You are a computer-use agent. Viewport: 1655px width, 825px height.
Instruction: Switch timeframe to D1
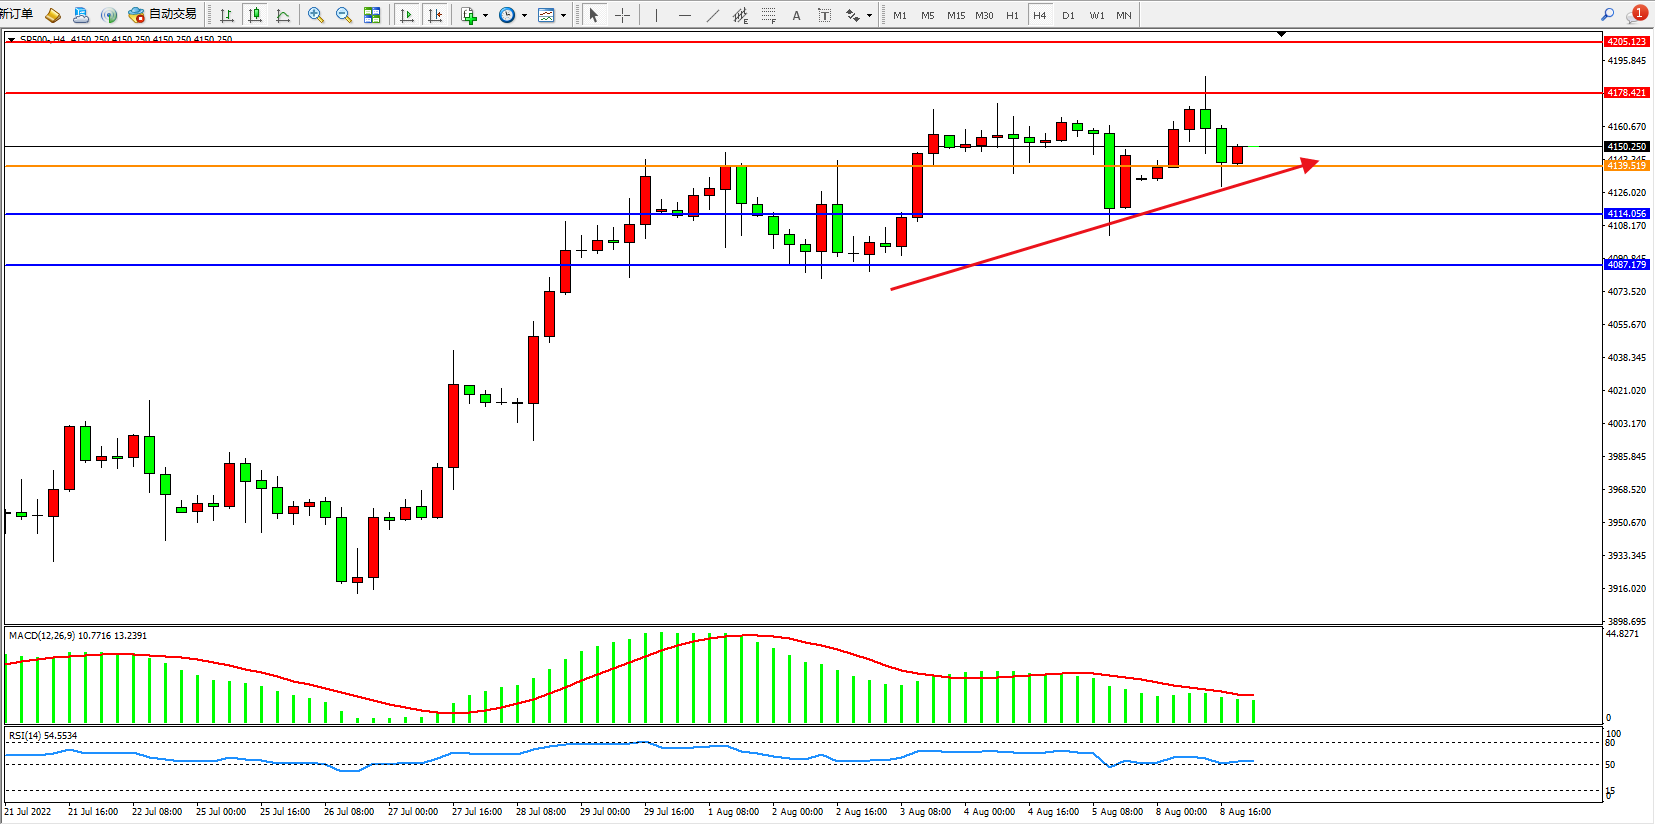coord(1068,15)
